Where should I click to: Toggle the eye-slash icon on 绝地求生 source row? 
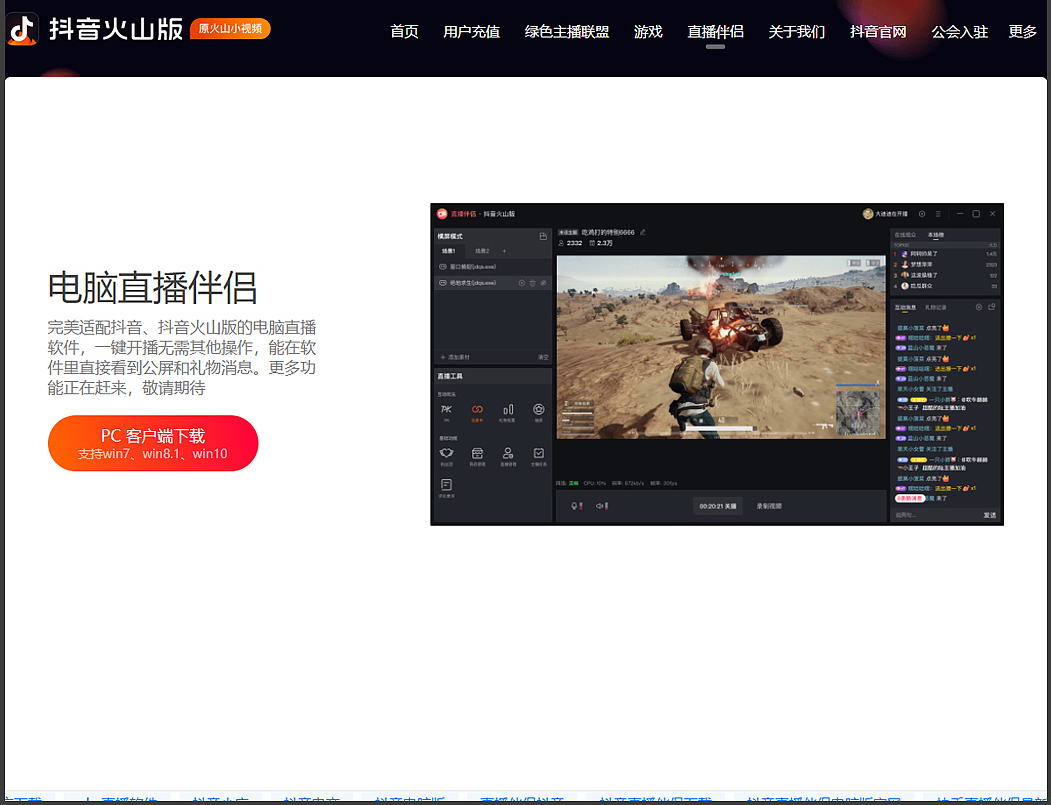coord(544,283)
